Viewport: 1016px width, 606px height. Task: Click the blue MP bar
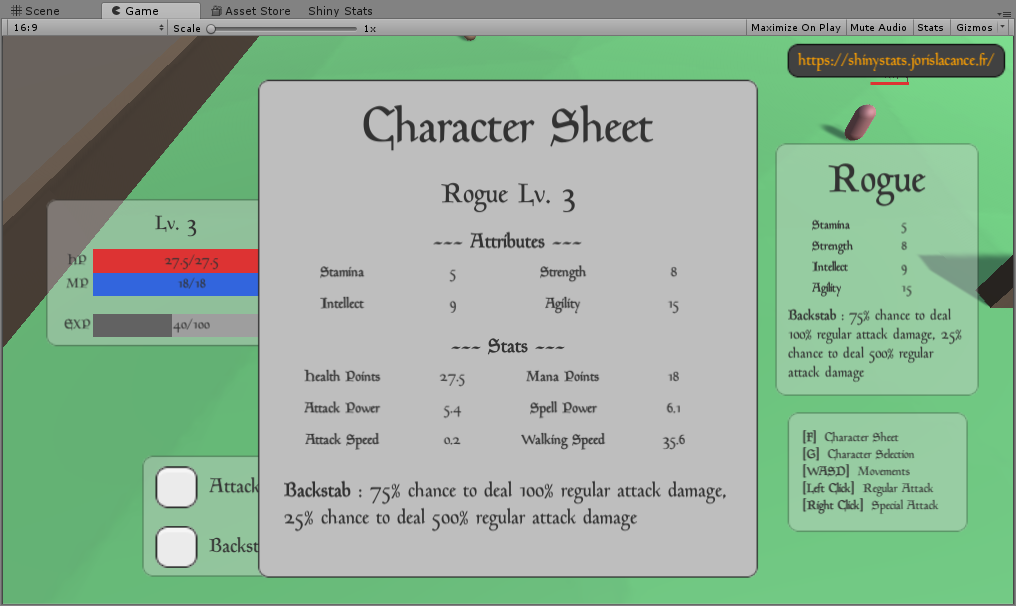[x=175, y=285]
